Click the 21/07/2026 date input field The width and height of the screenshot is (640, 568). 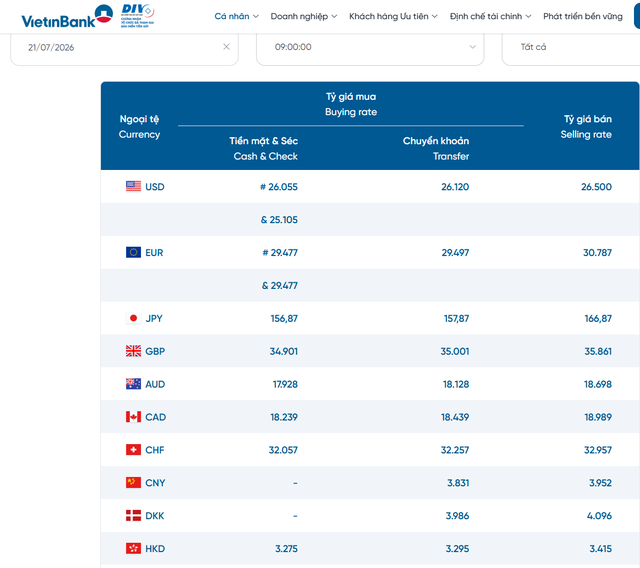pyautogui.click(x=124, y=47)
